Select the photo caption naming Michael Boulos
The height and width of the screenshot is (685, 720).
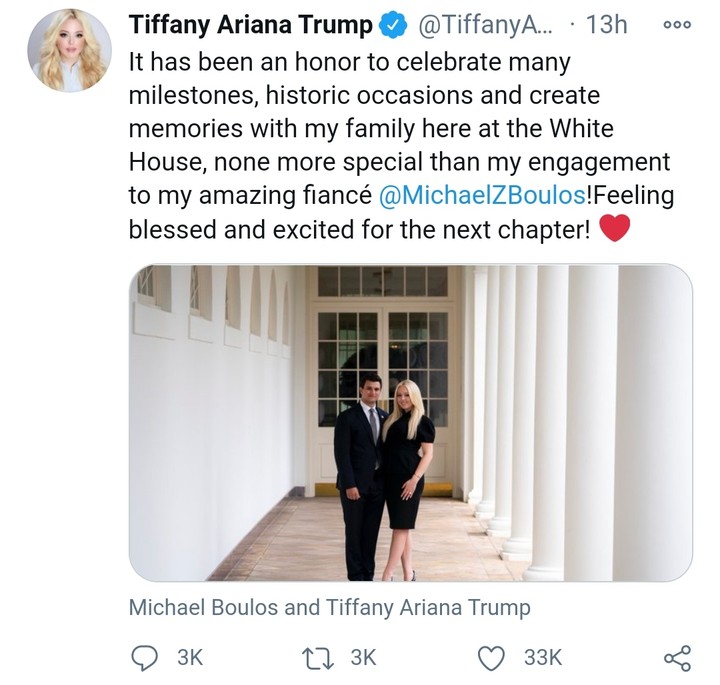point(329,607)
